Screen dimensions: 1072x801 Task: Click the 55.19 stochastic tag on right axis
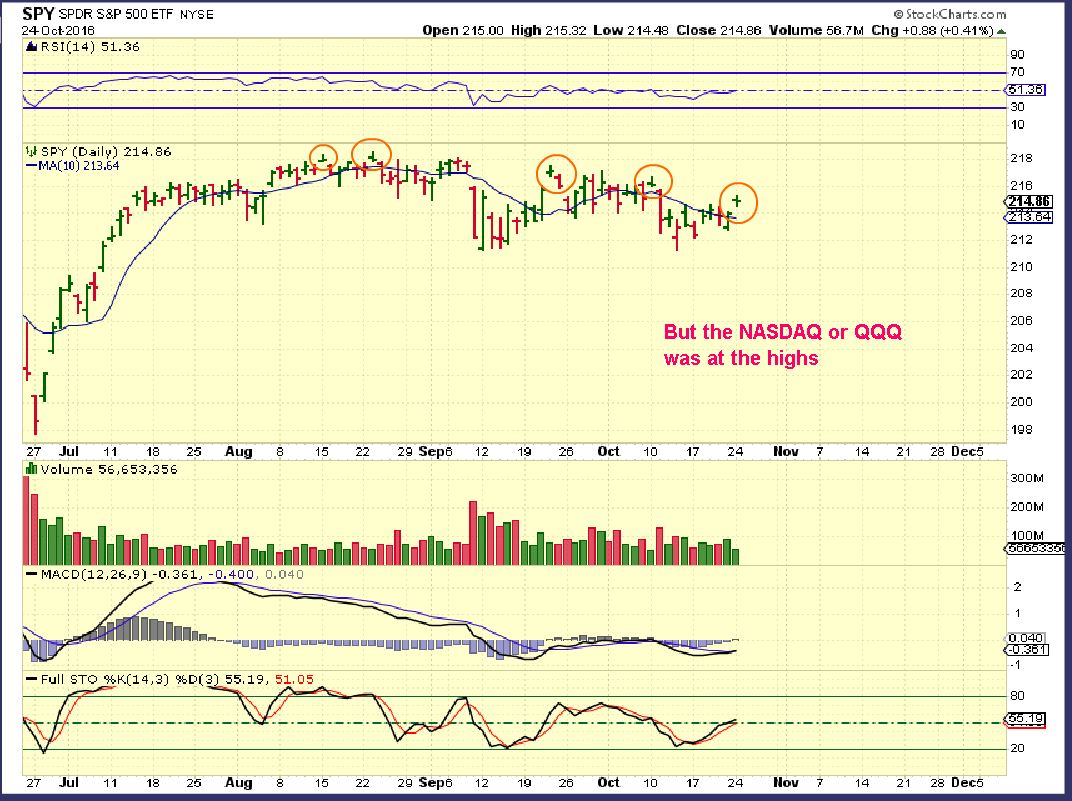[1026, 718]
